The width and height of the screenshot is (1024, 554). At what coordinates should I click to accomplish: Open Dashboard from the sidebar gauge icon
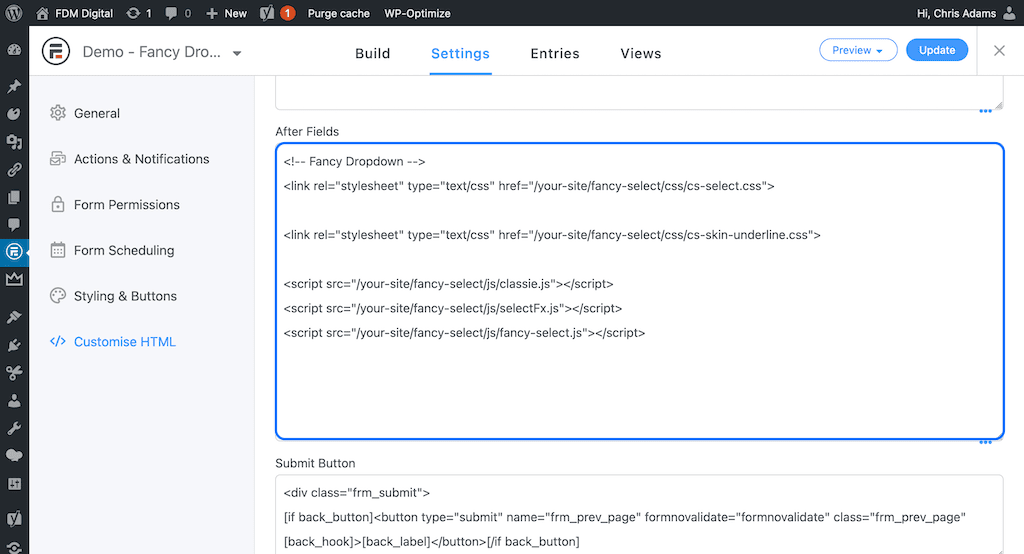click(14, 50)
